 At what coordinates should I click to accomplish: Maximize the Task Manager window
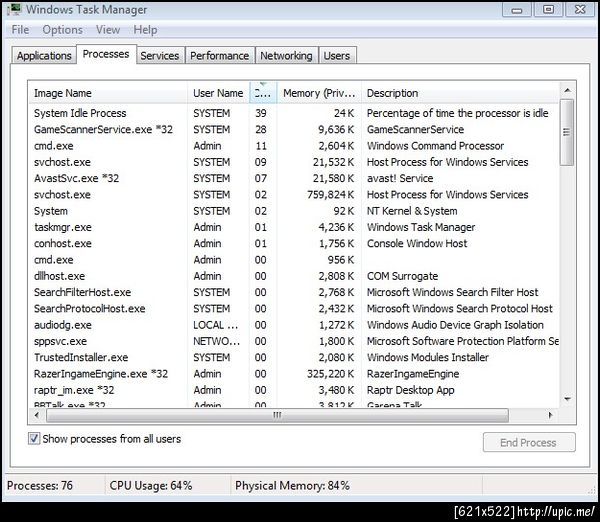click(x=548, y=9)
